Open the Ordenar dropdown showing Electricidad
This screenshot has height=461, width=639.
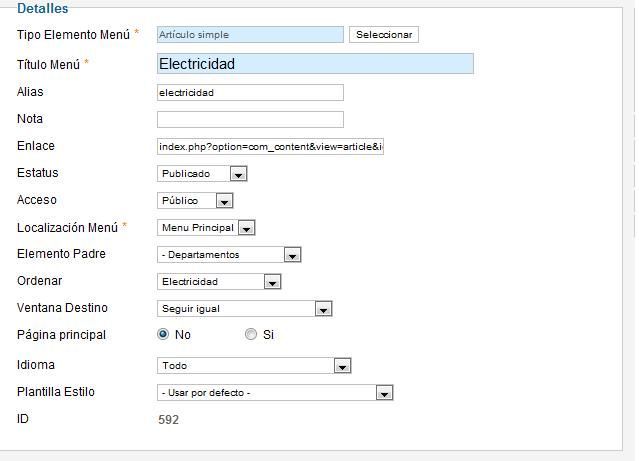pos(219,282)
